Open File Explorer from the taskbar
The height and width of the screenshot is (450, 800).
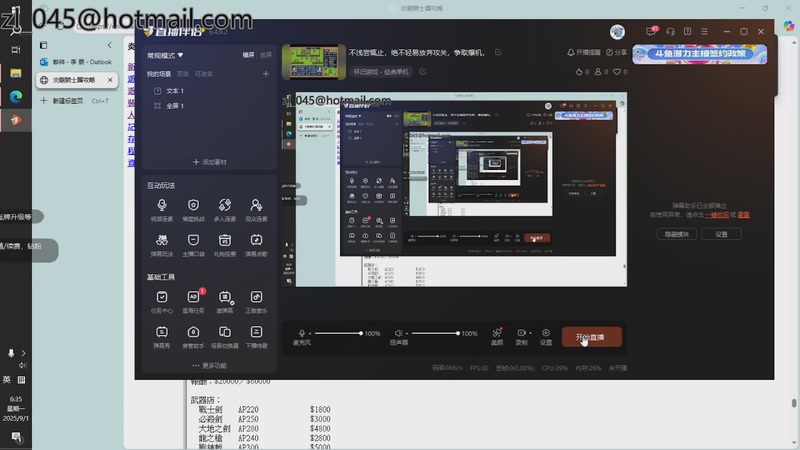pyautogui.click(x=16, y=73)
